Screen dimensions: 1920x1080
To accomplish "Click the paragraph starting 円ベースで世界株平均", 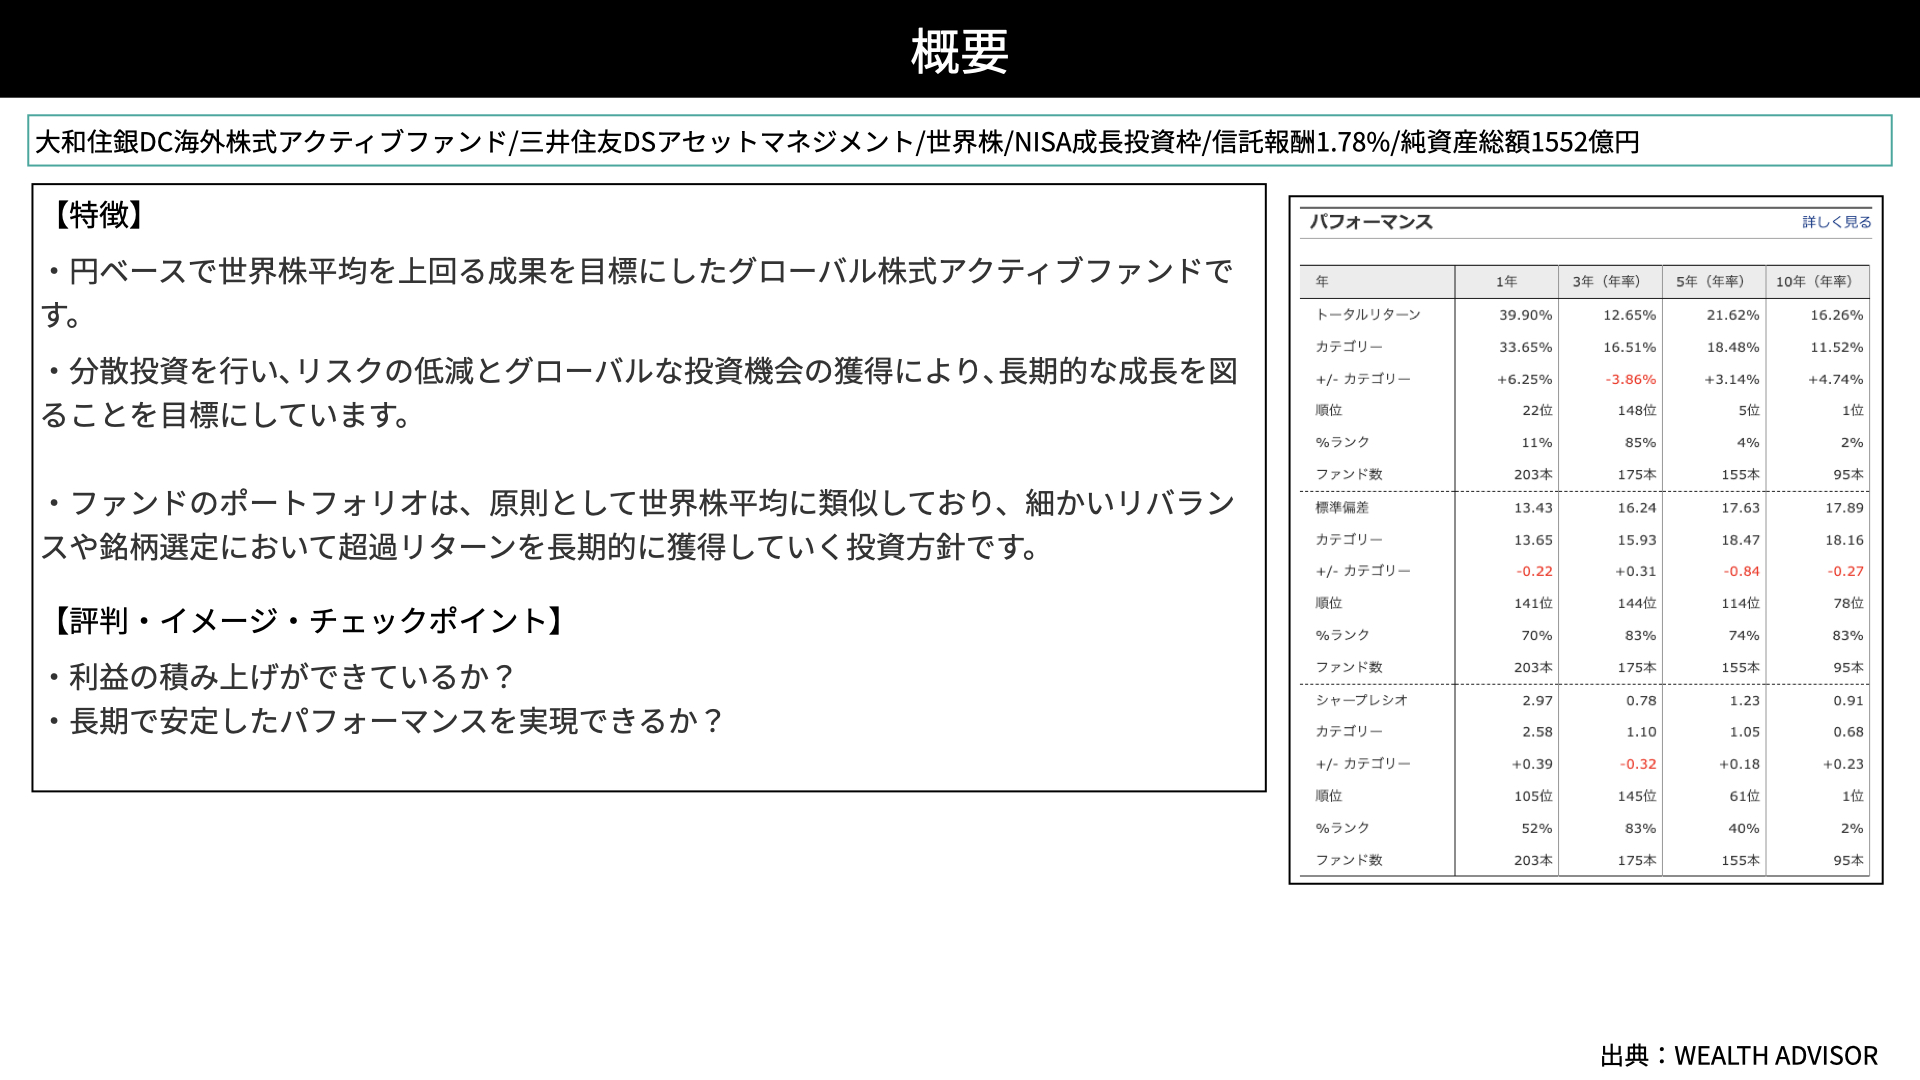I will click(638, 292).
